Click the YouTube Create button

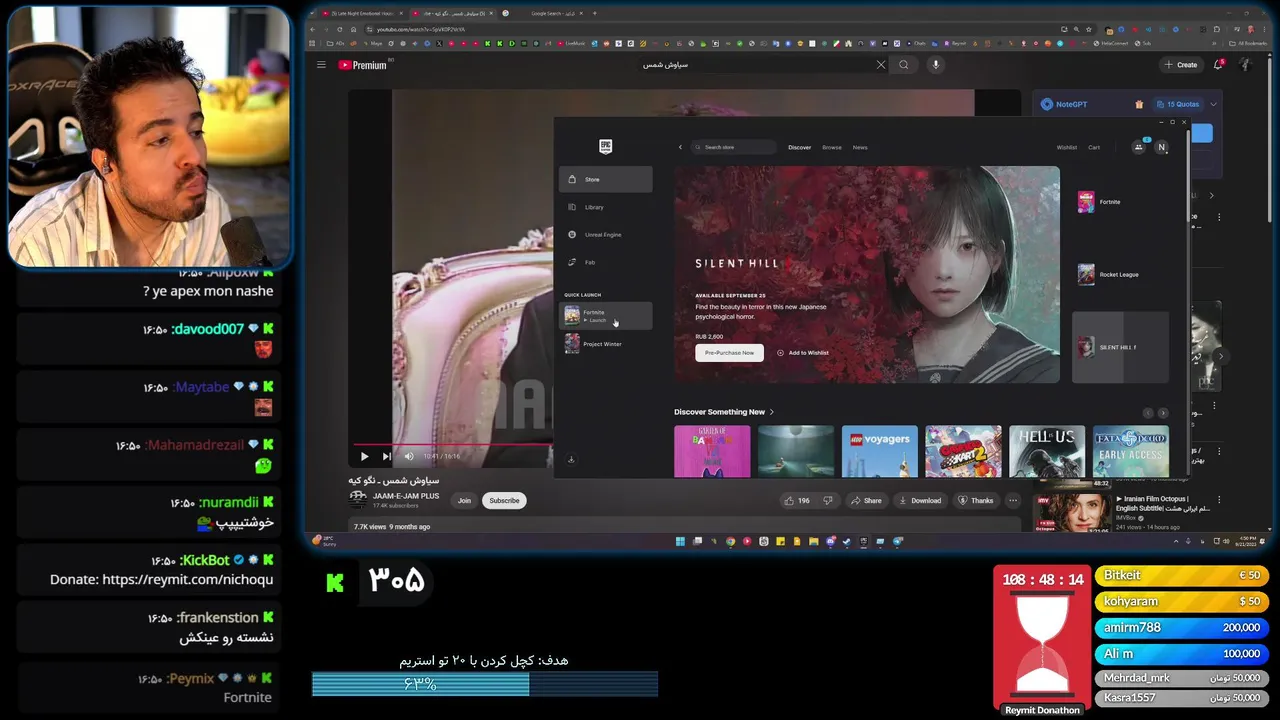click(x=1181, y=65)
